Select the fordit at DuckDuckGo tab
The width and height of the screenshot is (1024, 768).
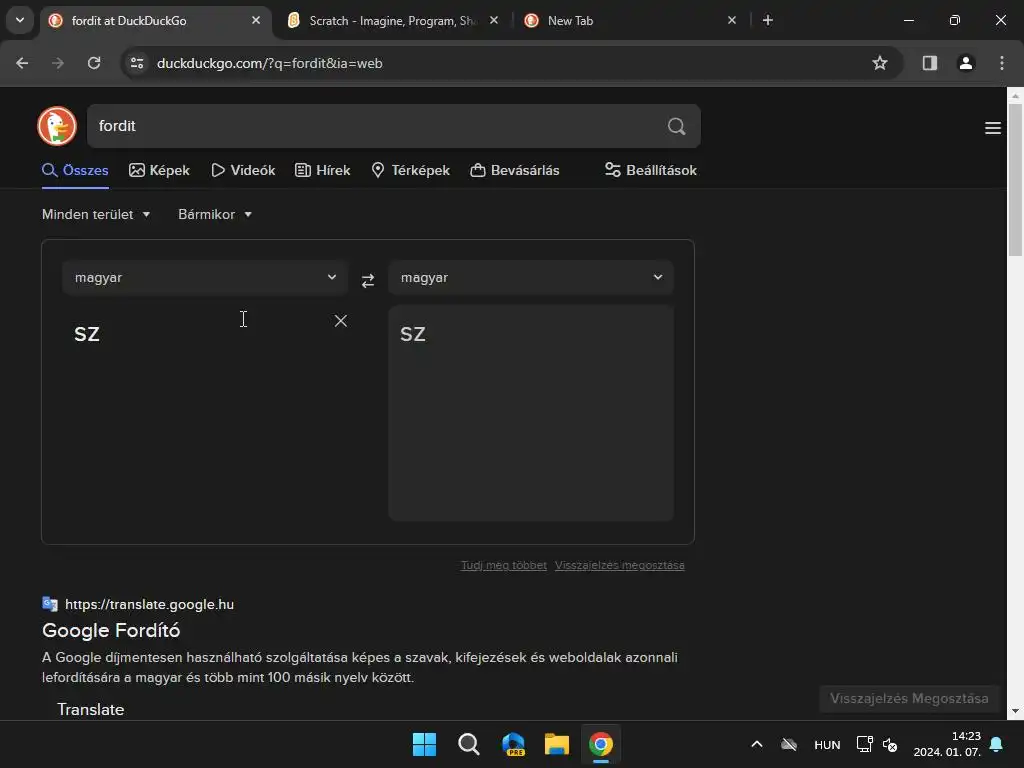[155, 21]
